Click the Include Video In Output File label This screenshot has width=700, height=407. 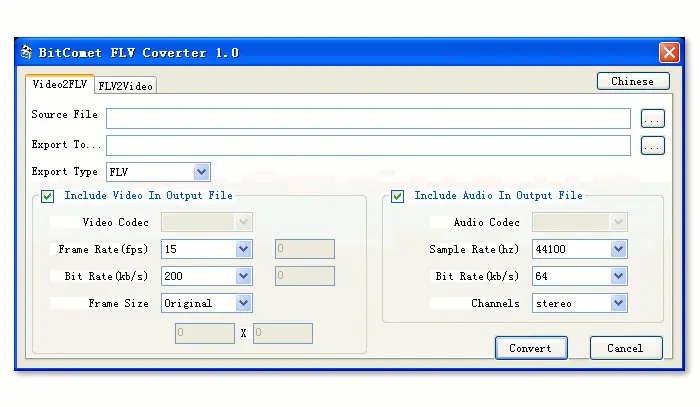click(x=149, y=195)
